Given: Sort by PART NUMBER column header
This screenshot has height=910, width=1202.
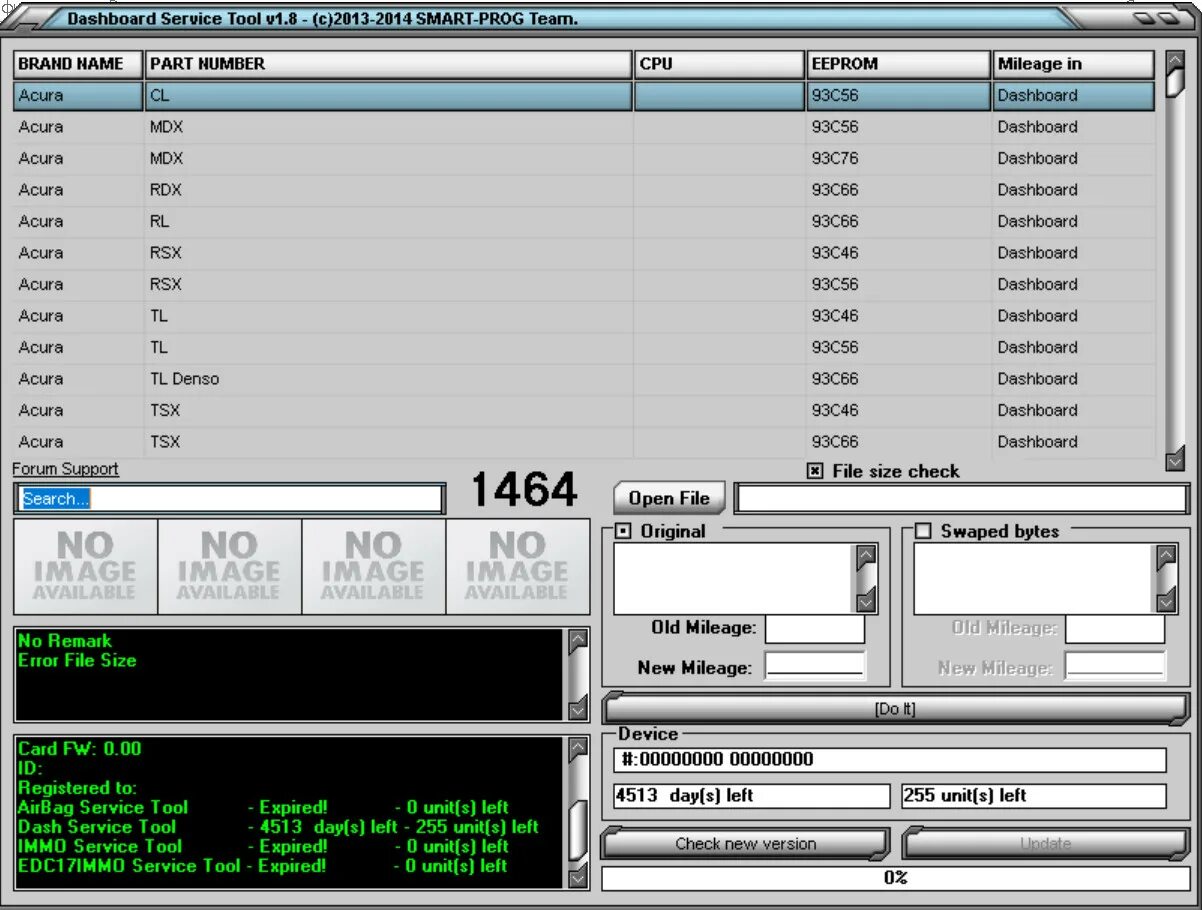Looking at the screenshot, I should tap(388, 64).
